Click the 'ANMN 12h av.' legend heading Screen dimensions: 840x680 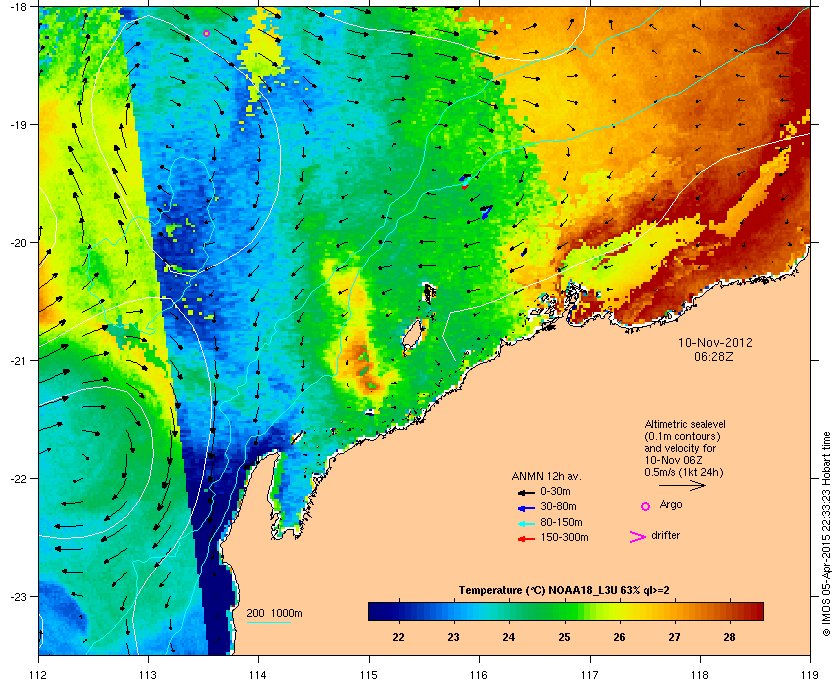pos(546,476)
